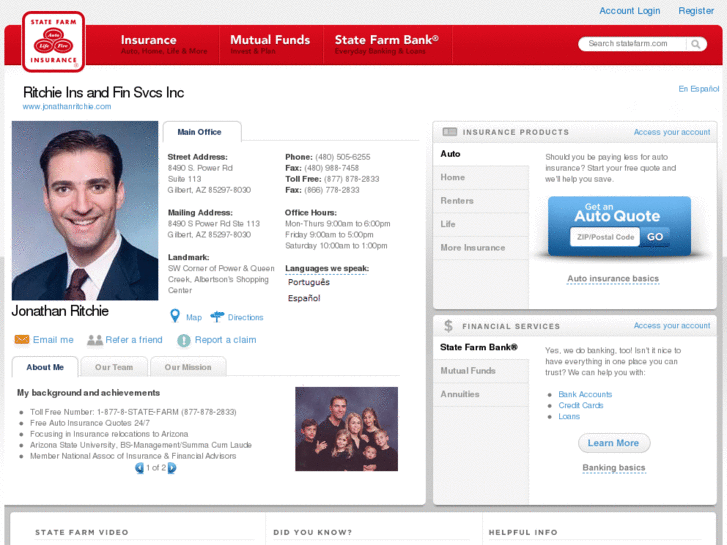Access your account in Financial Services

pos(672,326)
